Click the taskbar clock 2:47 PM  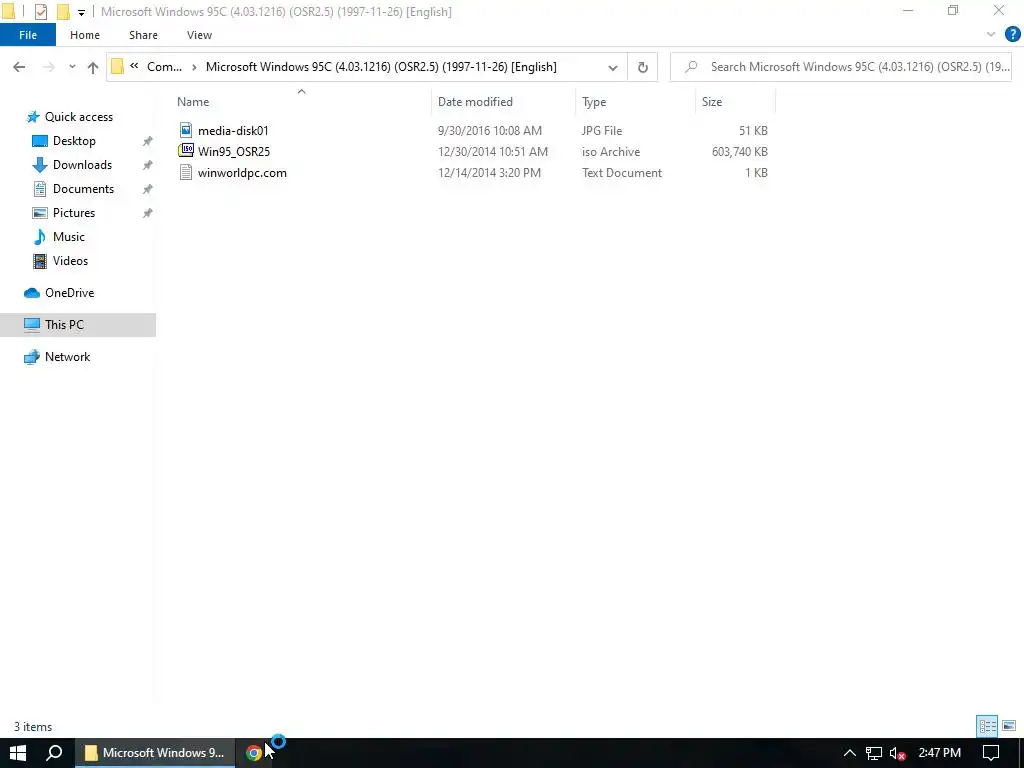pyautogui.click(x=939, y=753)
